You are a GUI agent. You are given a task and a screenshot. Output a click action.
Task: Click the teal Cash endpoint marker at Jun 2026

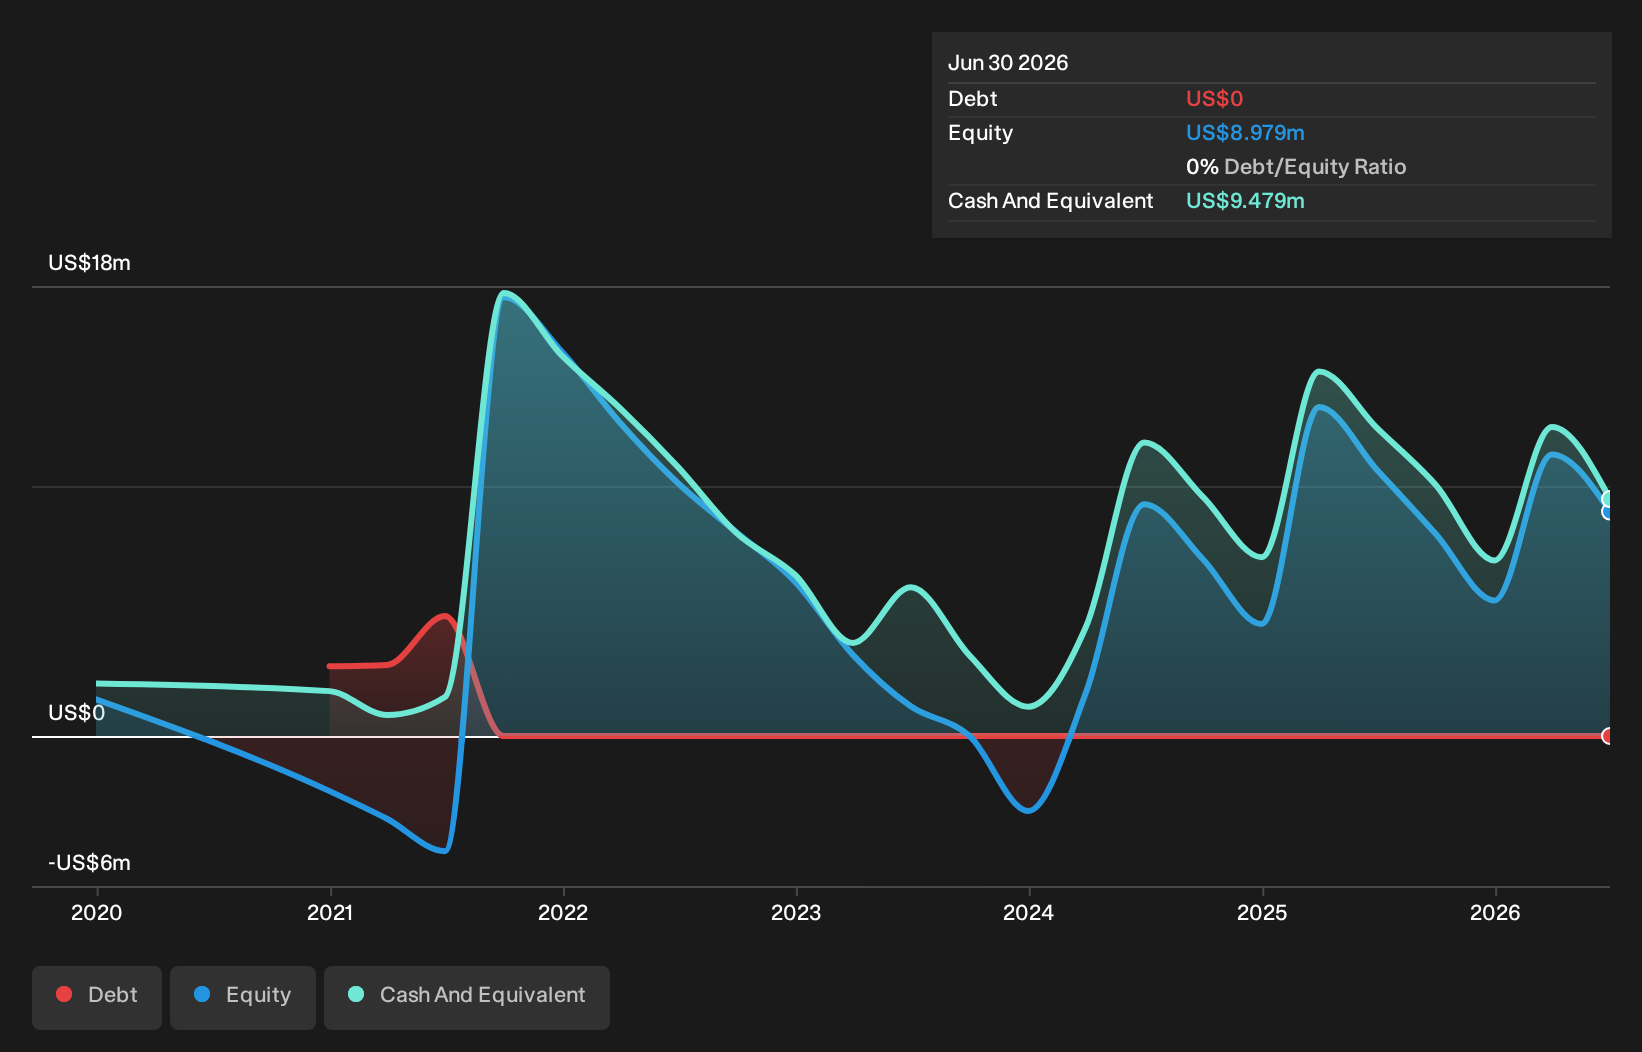point(1608,499)
